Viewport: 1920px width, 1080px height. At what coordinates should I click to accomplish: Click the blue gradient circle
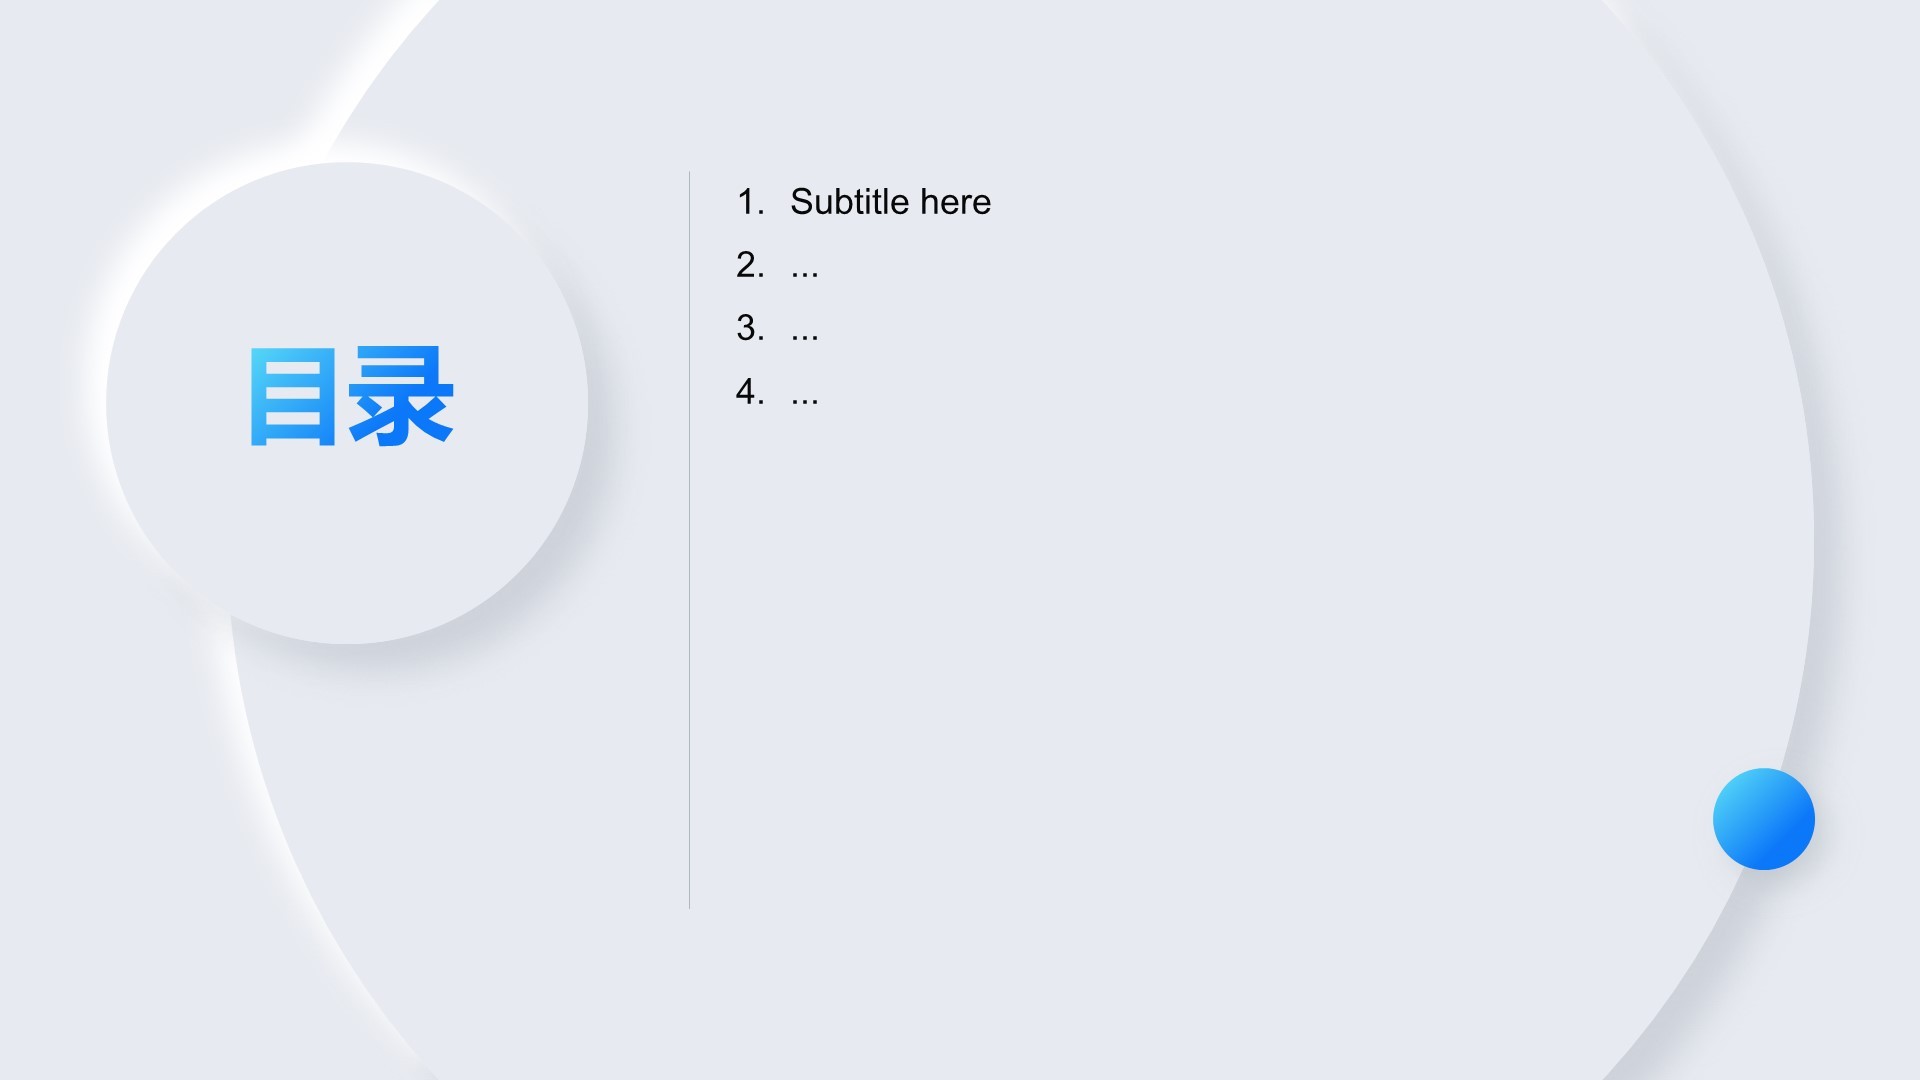pyautogui.click(x=1763, y=819)
